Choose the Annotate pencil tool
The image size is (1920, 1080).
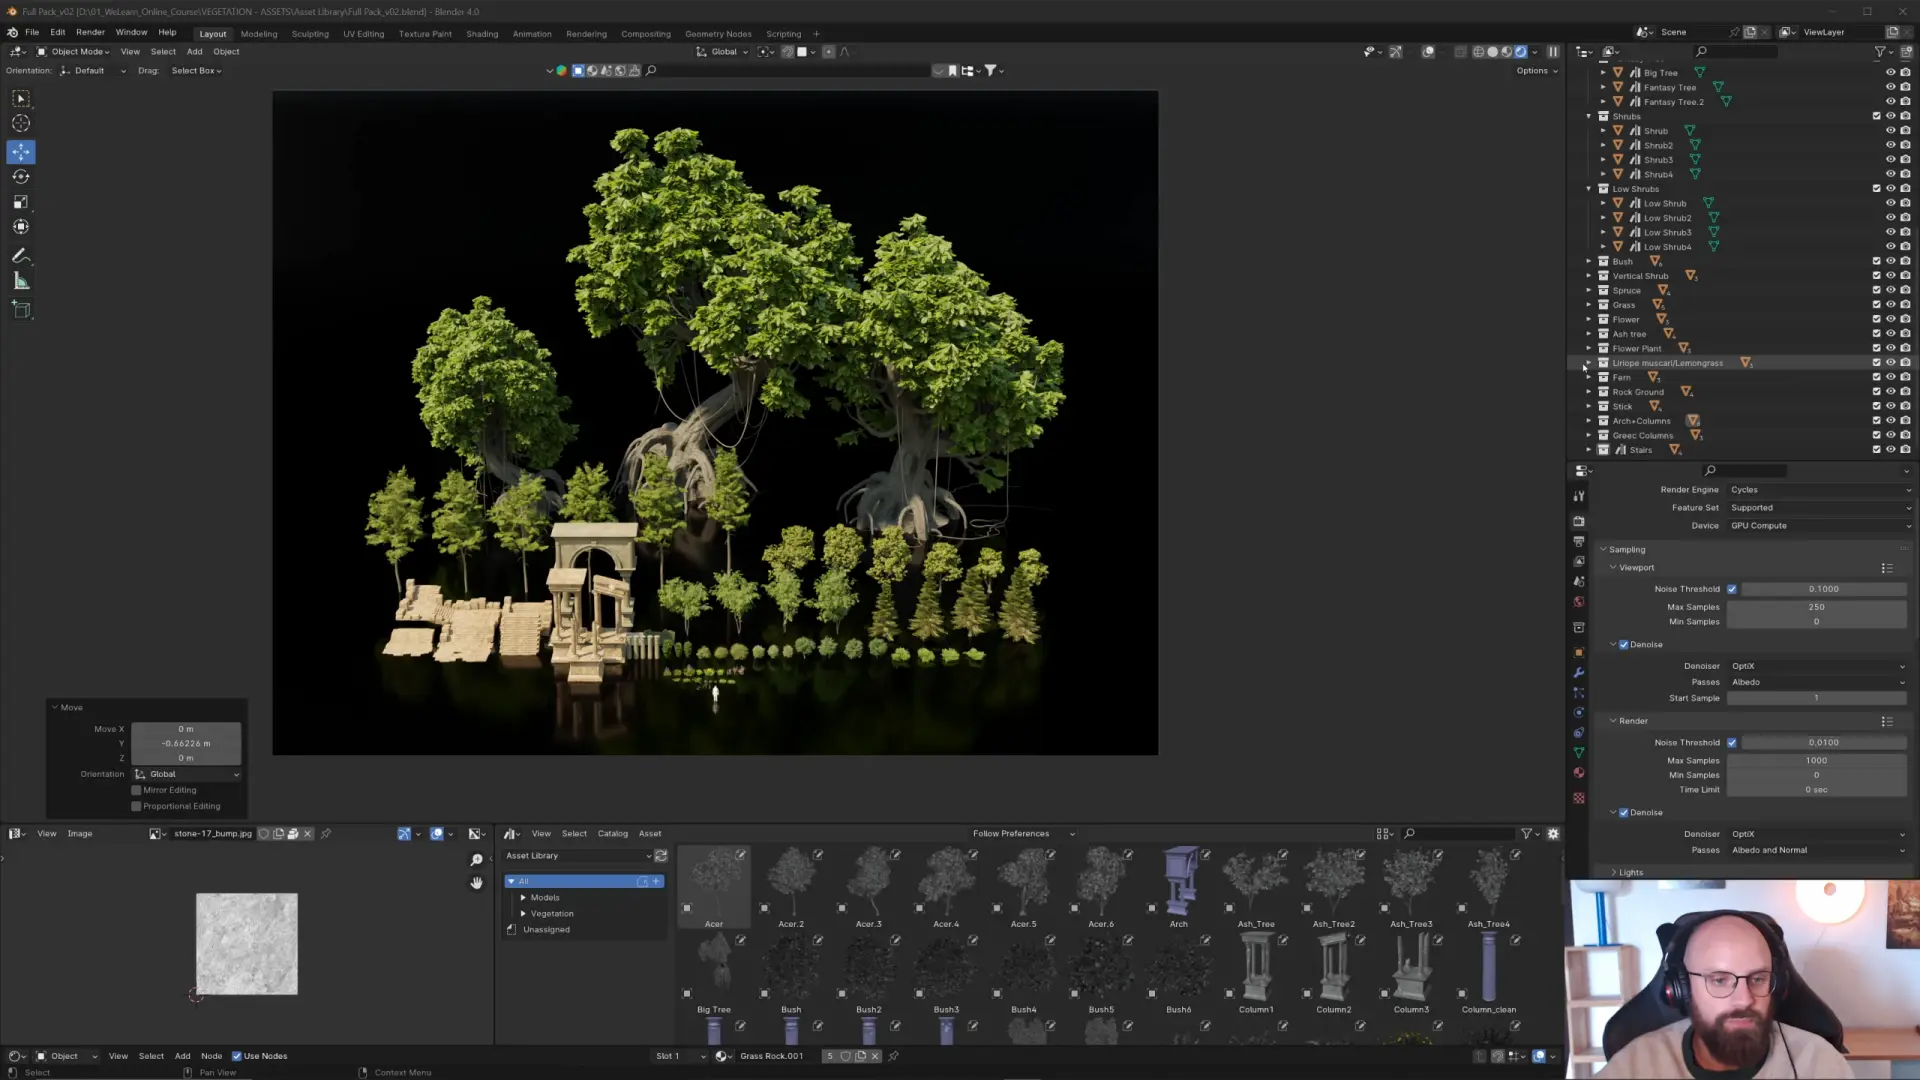click(21, 256)
